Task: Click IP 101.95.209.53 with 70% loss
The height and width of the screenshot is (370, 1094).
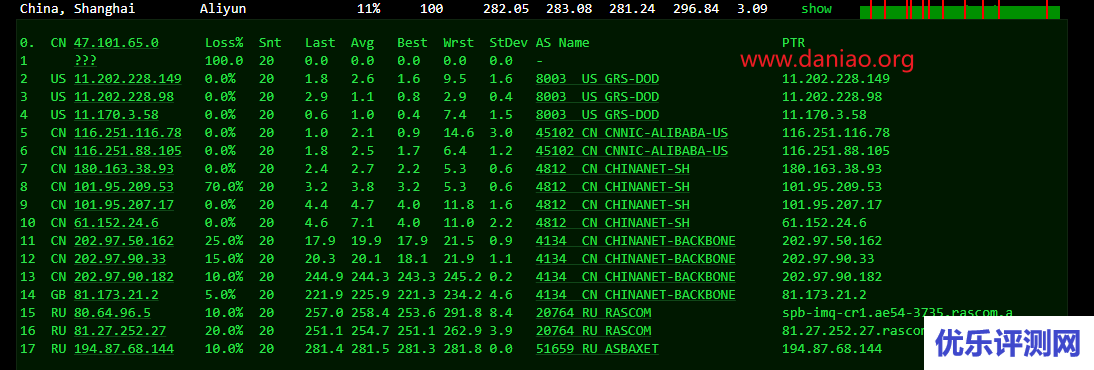Action: [123, 187]
